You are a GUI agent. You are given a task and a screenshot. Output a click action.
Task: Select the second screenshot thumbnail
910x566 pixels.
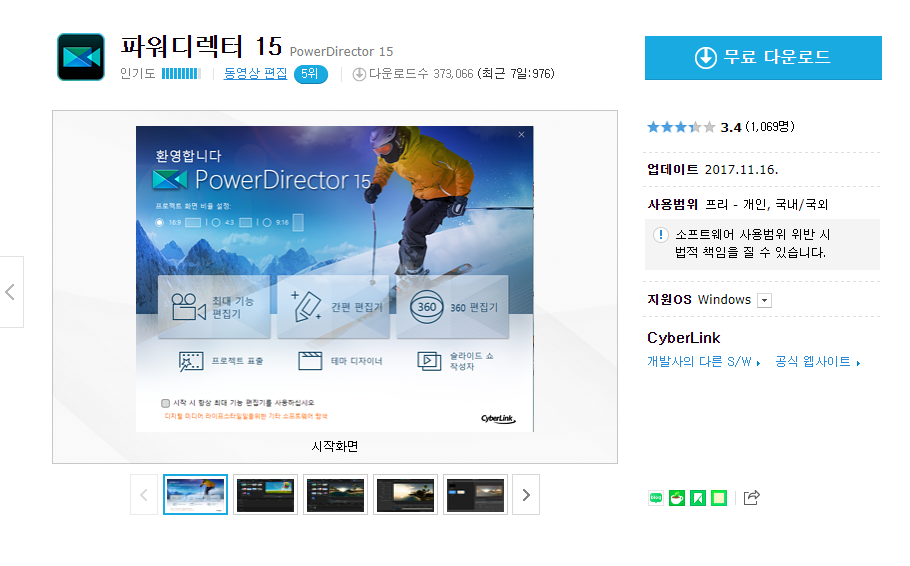point(265,495)
